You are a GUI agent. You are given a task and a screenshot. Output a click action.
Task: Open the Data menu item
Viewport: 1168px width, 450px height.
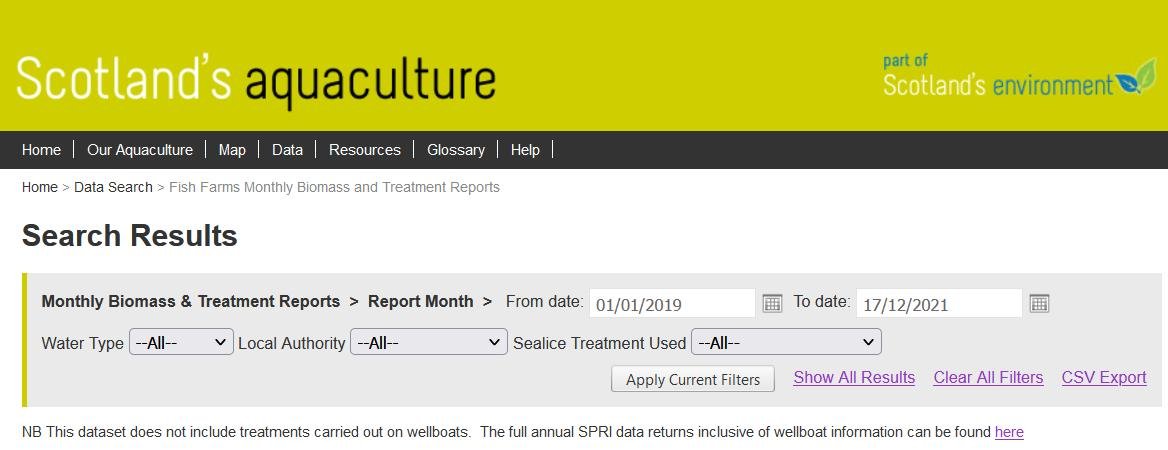click(287, 150)
